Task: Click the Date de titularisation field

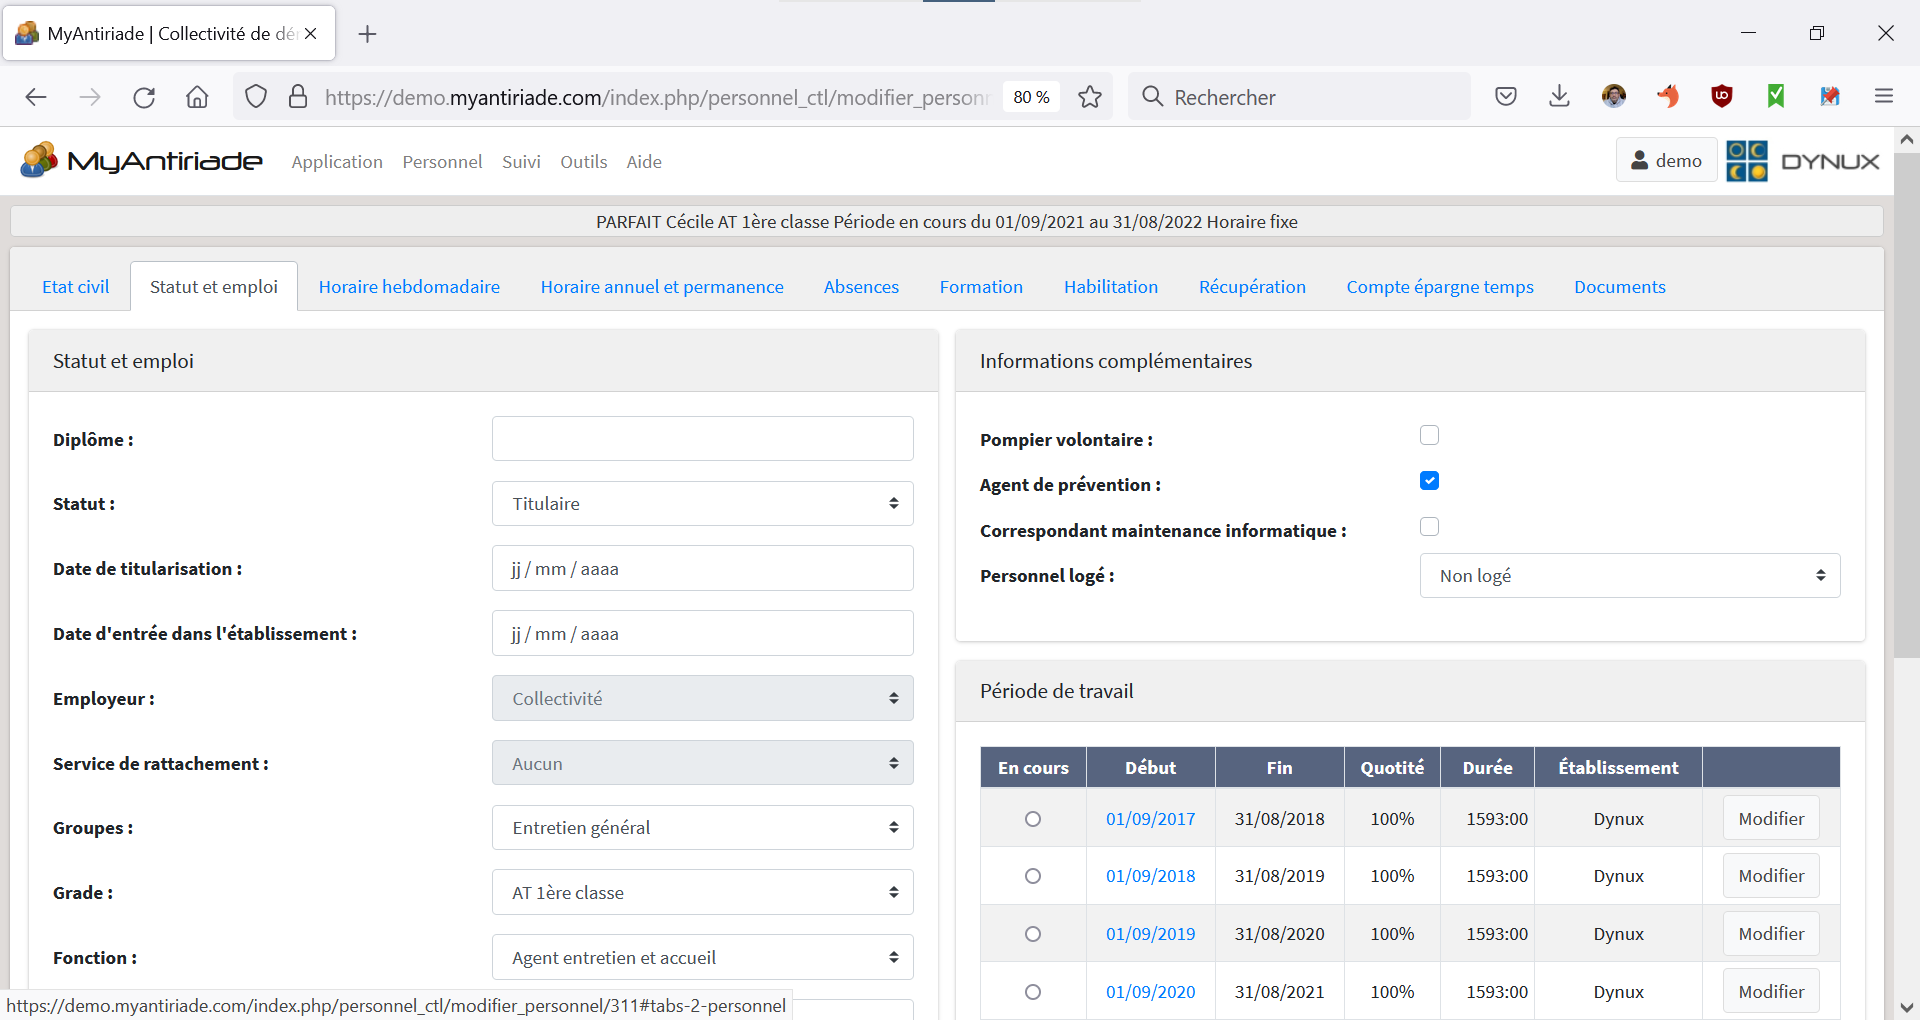Action: pyautogui.click(x=702, y=568)
